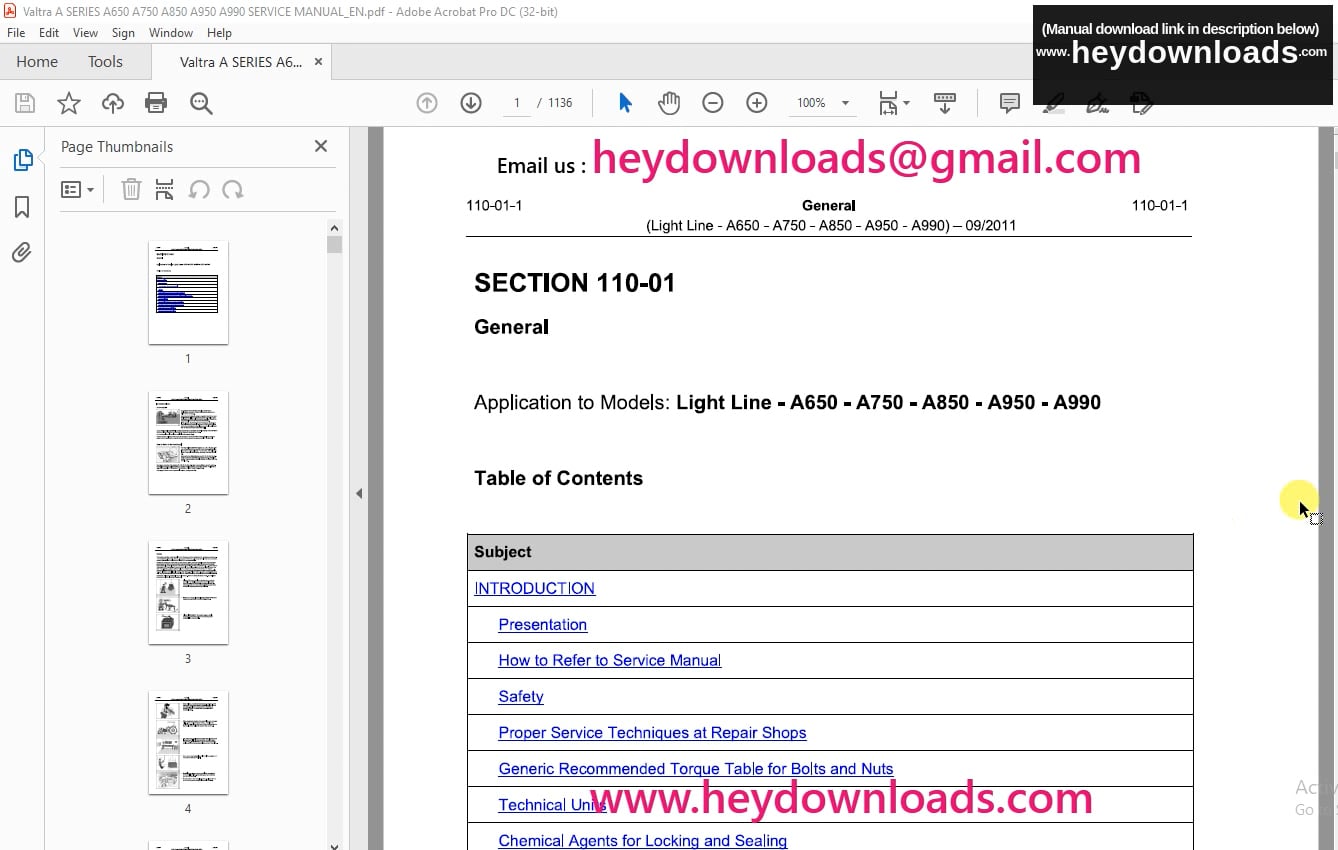The width and height of the screenshot is (1338, 850).
Task: Rotate page clockwise in thumbnails panel
Action: tap(233, 189)
